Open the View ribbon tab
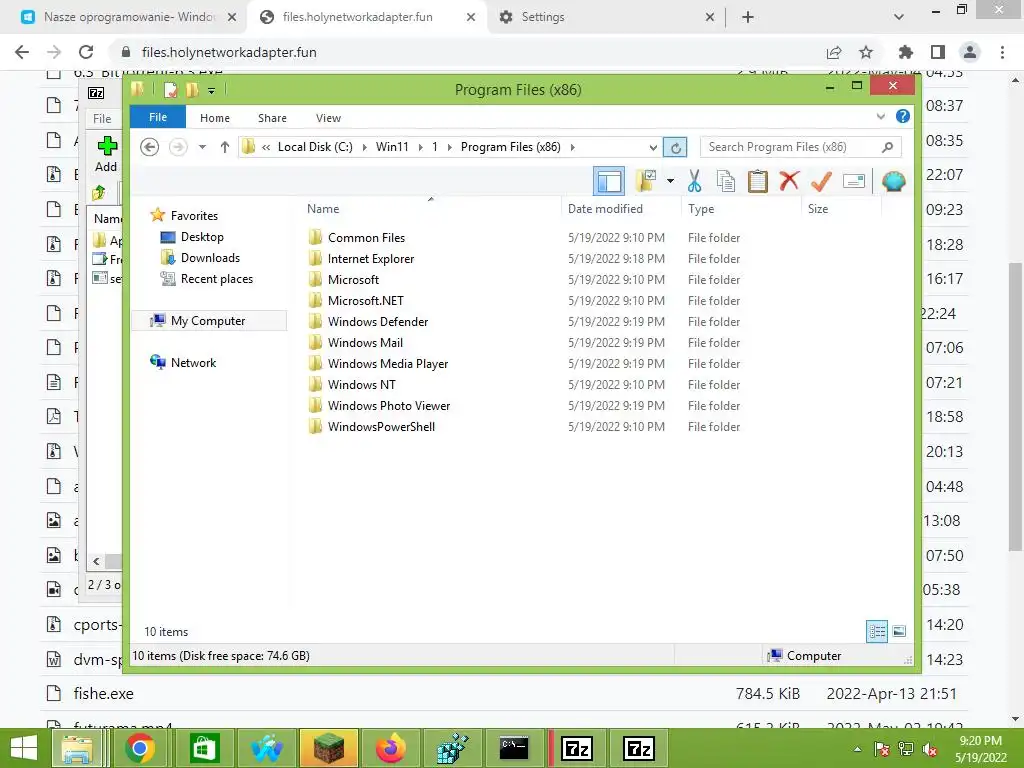The image size is (1024, 768). [328, 118]
